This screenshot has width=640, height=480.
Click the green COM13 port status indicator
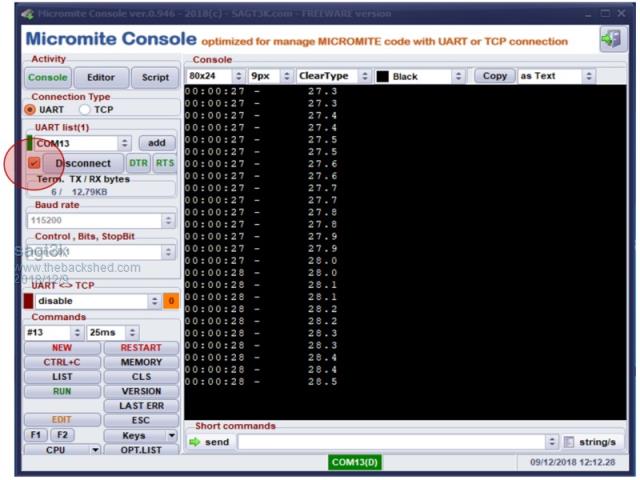pos(29,143)
